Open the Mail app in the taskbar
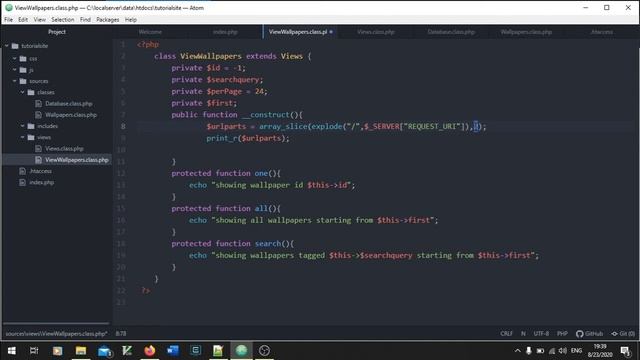This screenshot has width=640, height=360. [x=104, y=351]
